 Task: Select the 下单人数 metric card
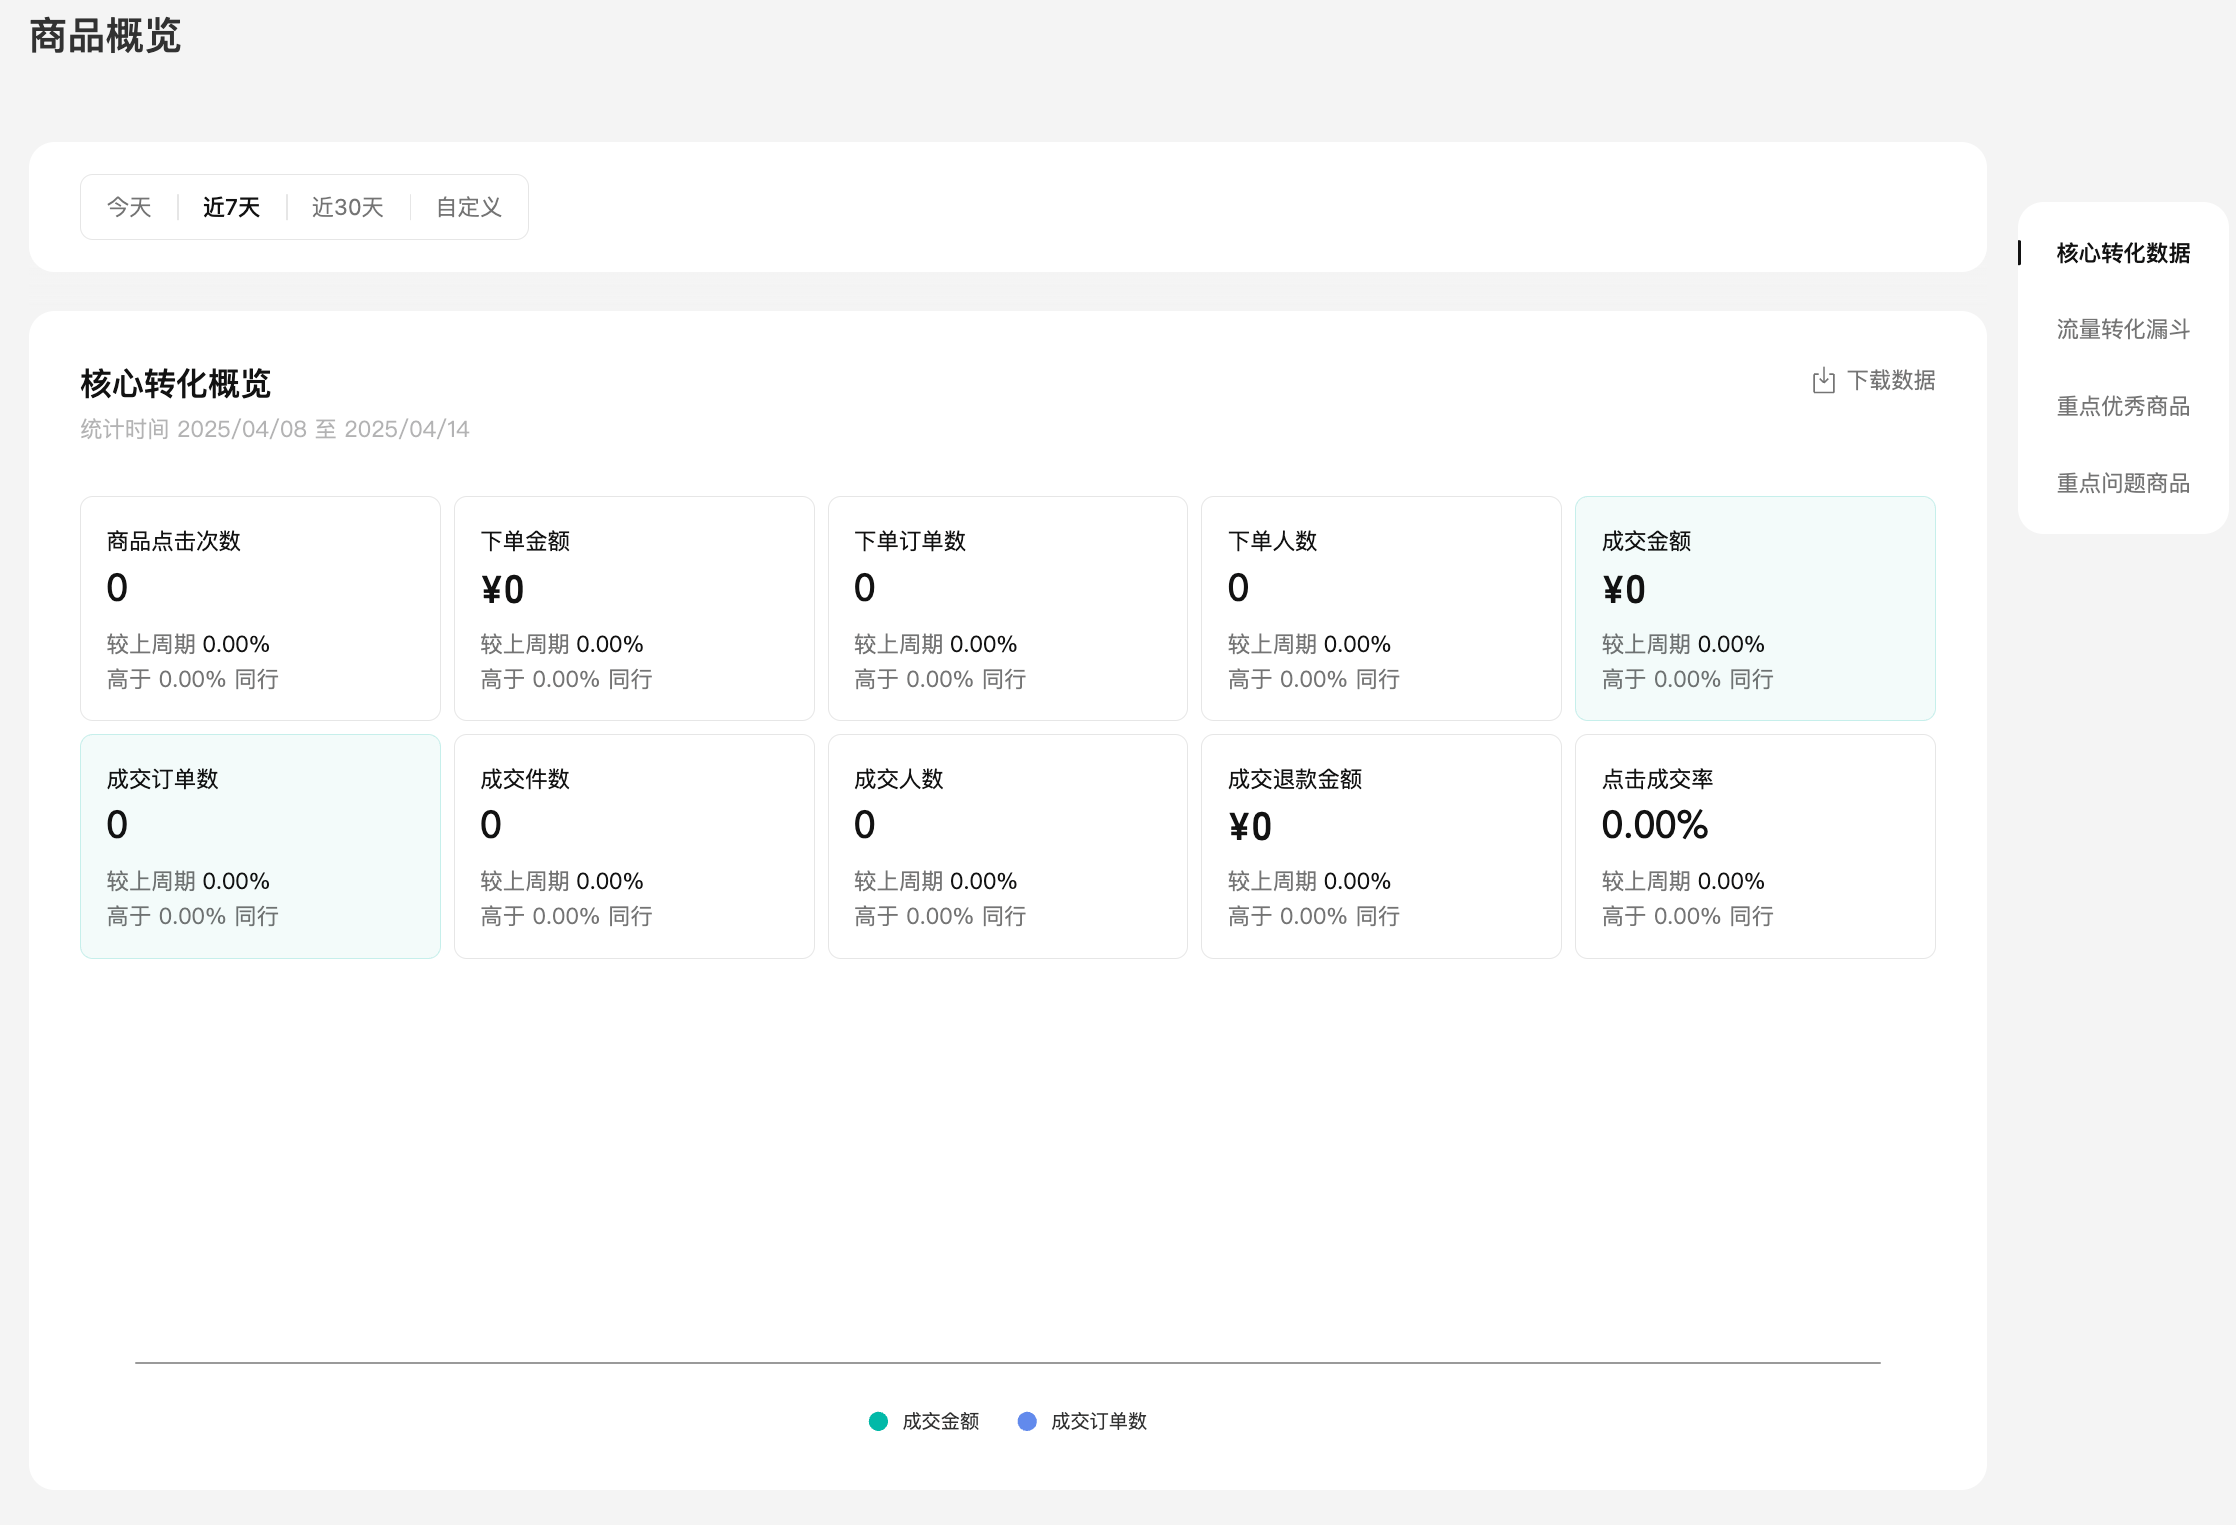(1381, 608)
